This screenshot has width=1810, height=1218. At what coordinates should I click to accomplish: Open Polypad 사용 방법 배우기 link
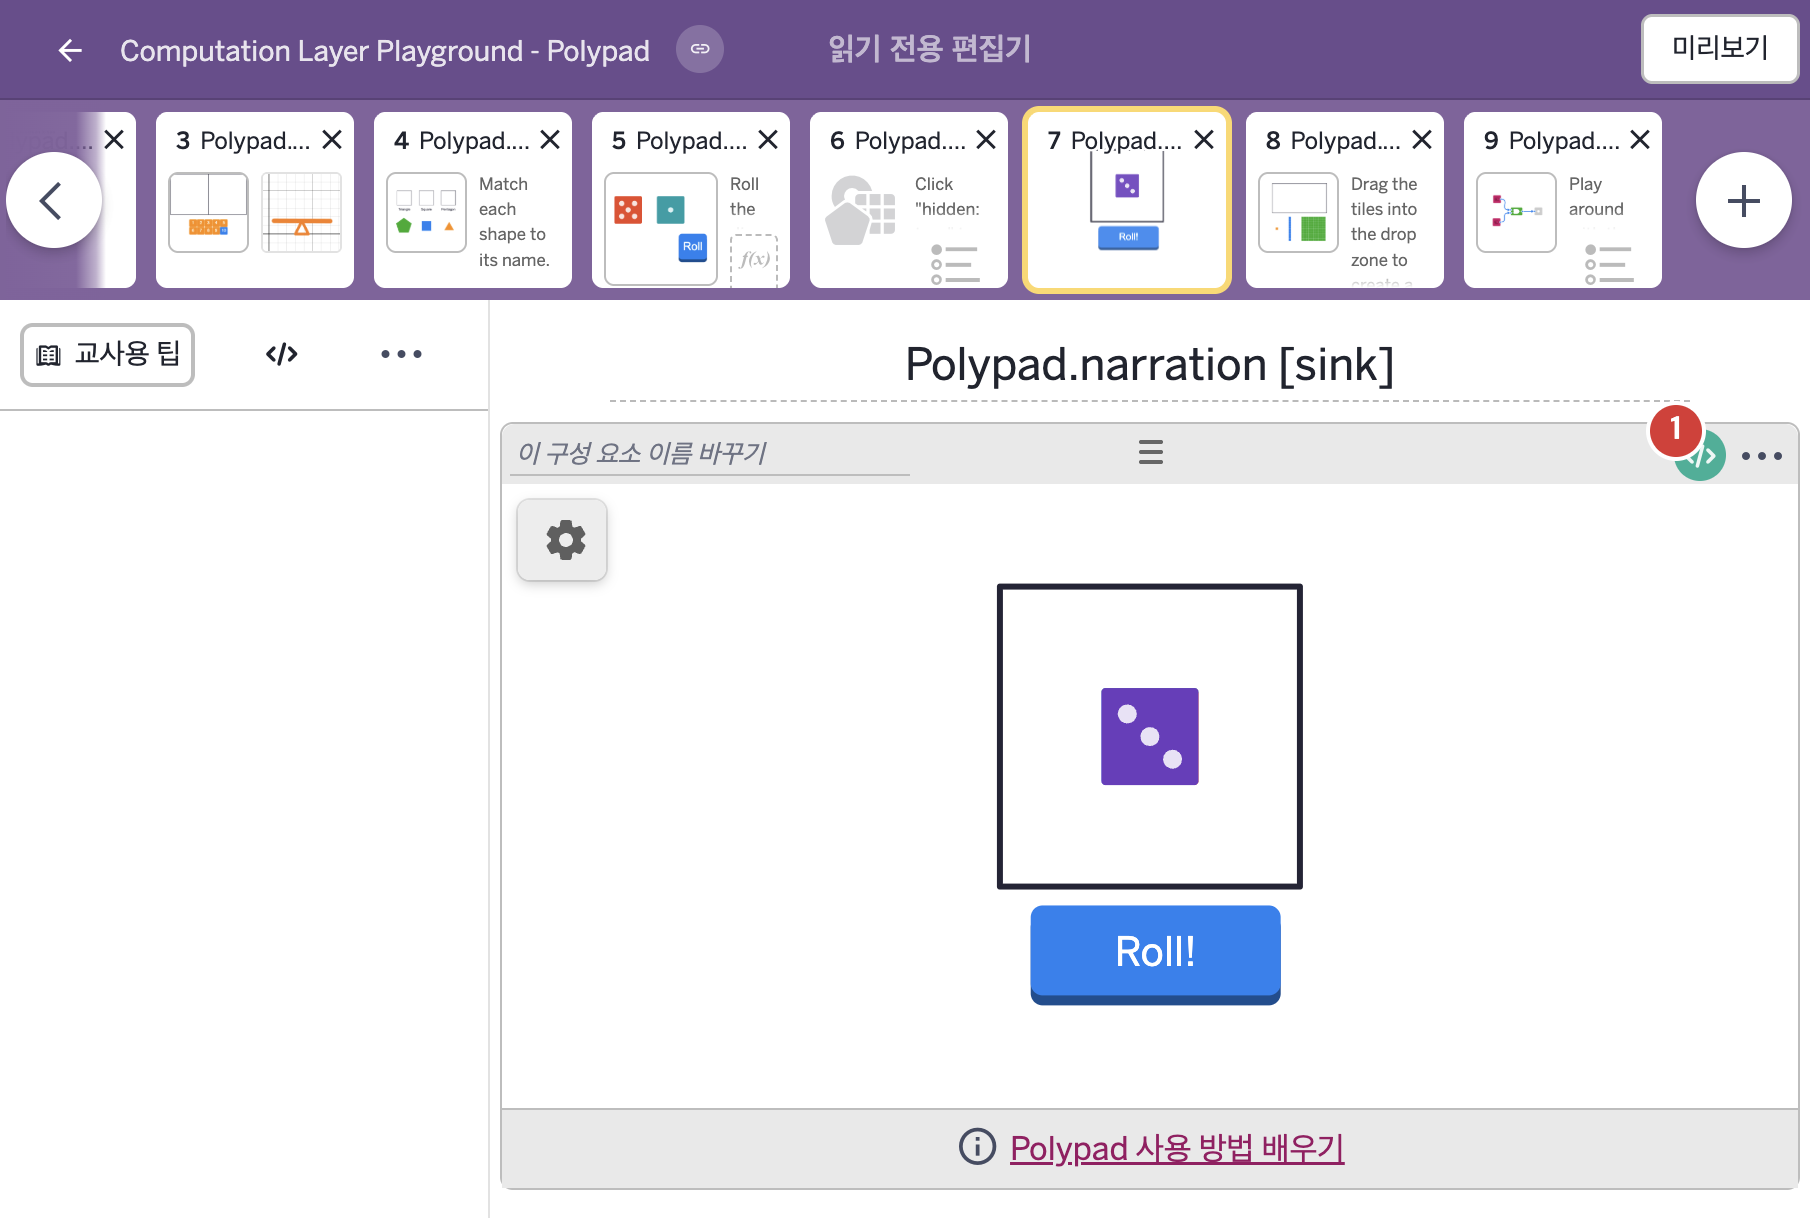1177,1148
